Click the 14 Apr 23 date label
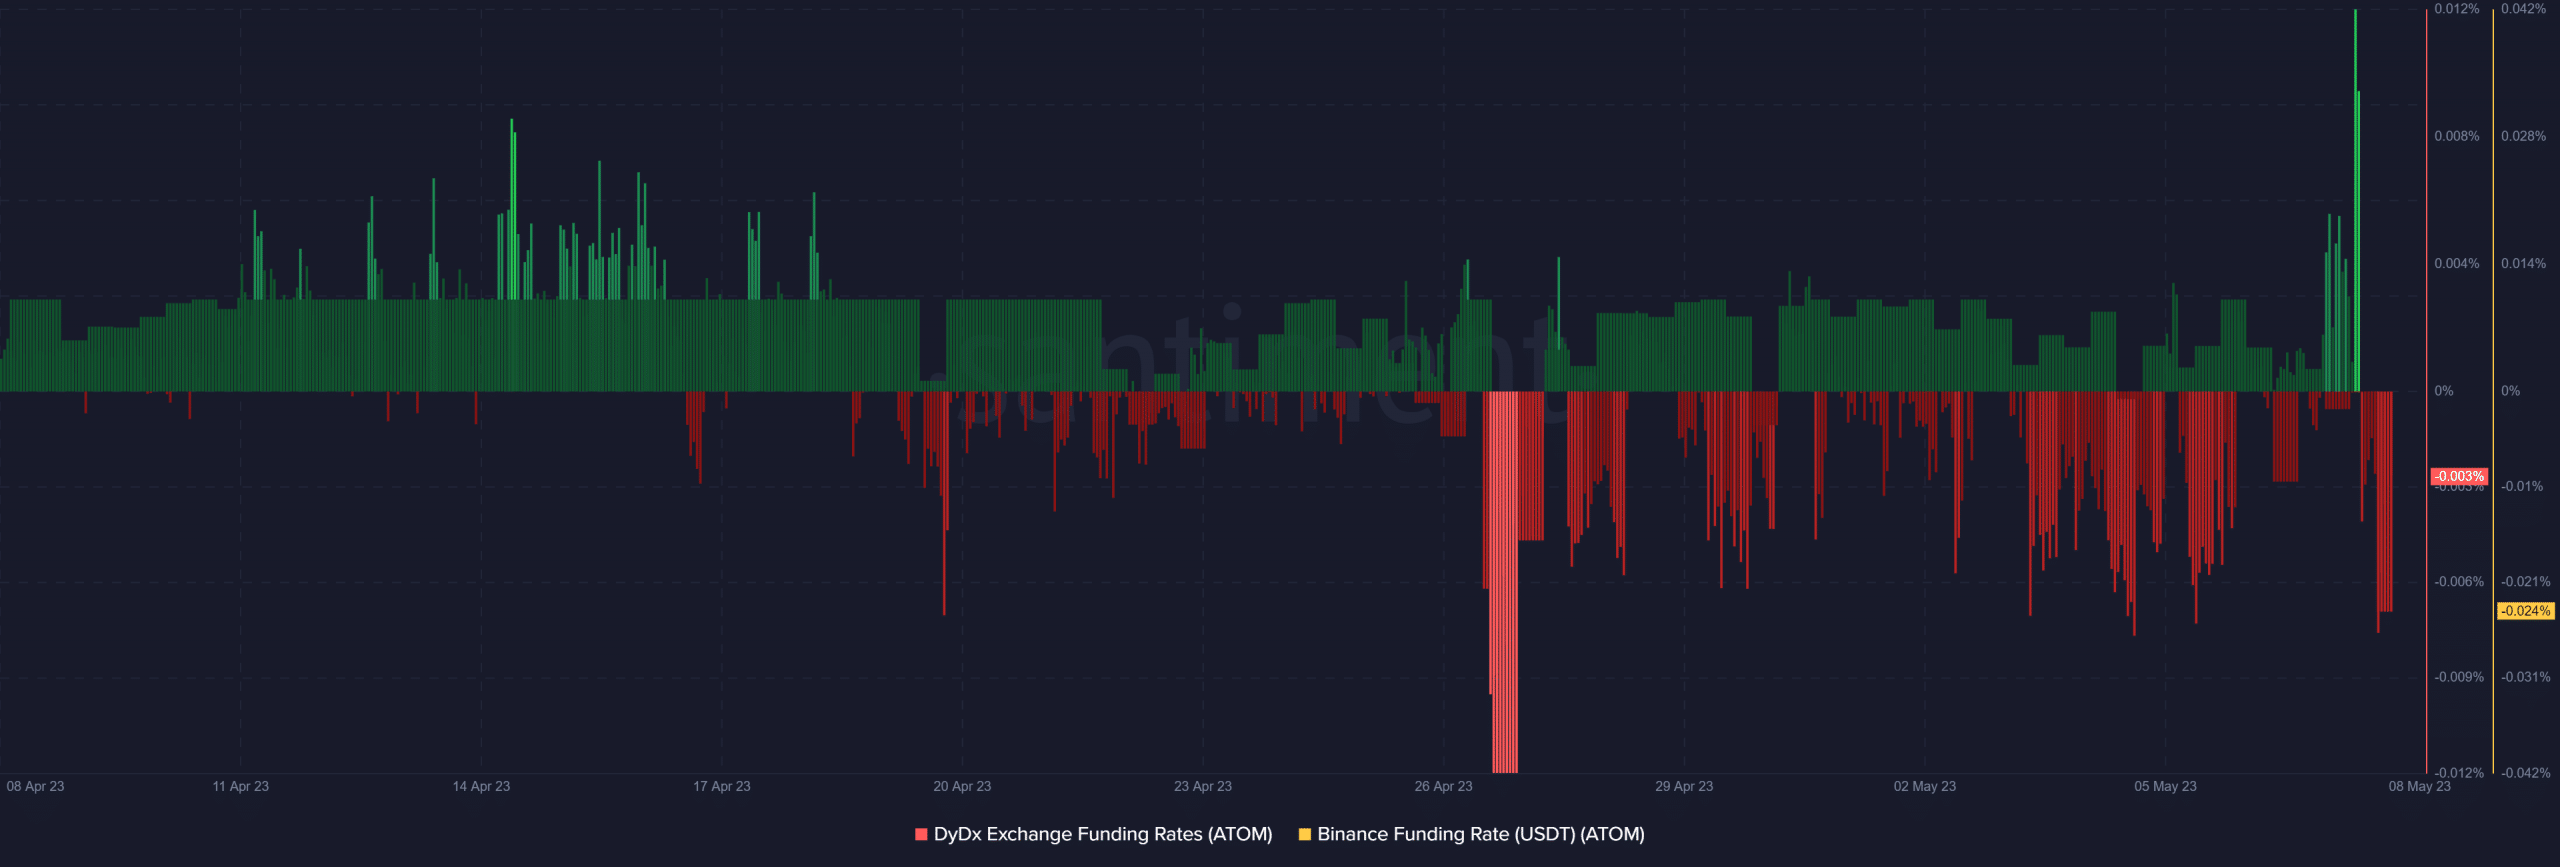The width and height of the screenshot is (2560, 867). coord(481,786)
